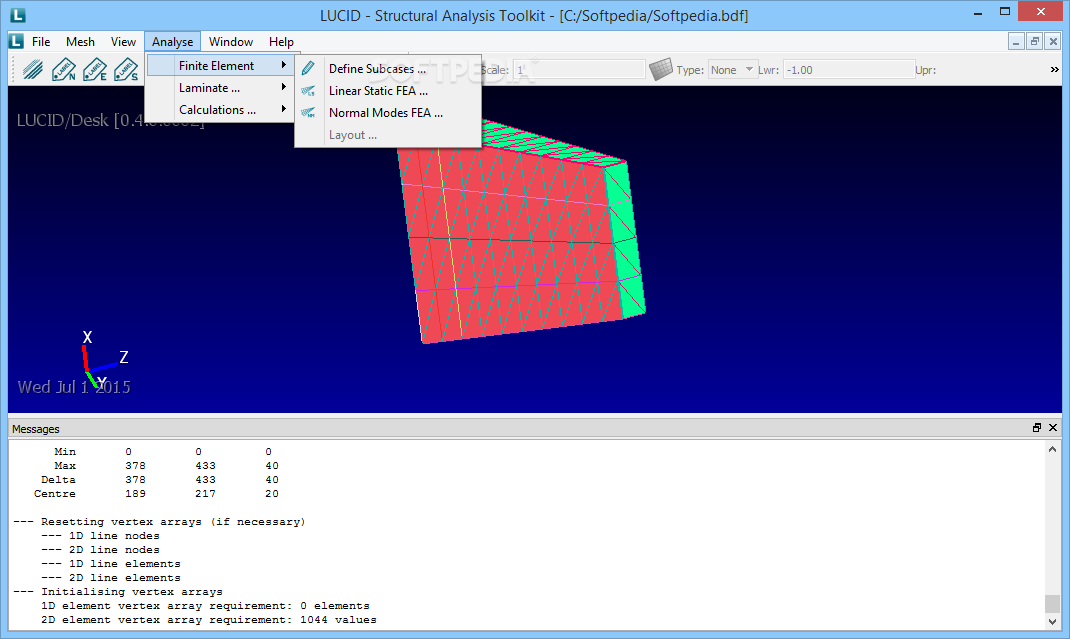Click the 'Type:' label in toolbar
1070x639 pixels.
(690, 70)
